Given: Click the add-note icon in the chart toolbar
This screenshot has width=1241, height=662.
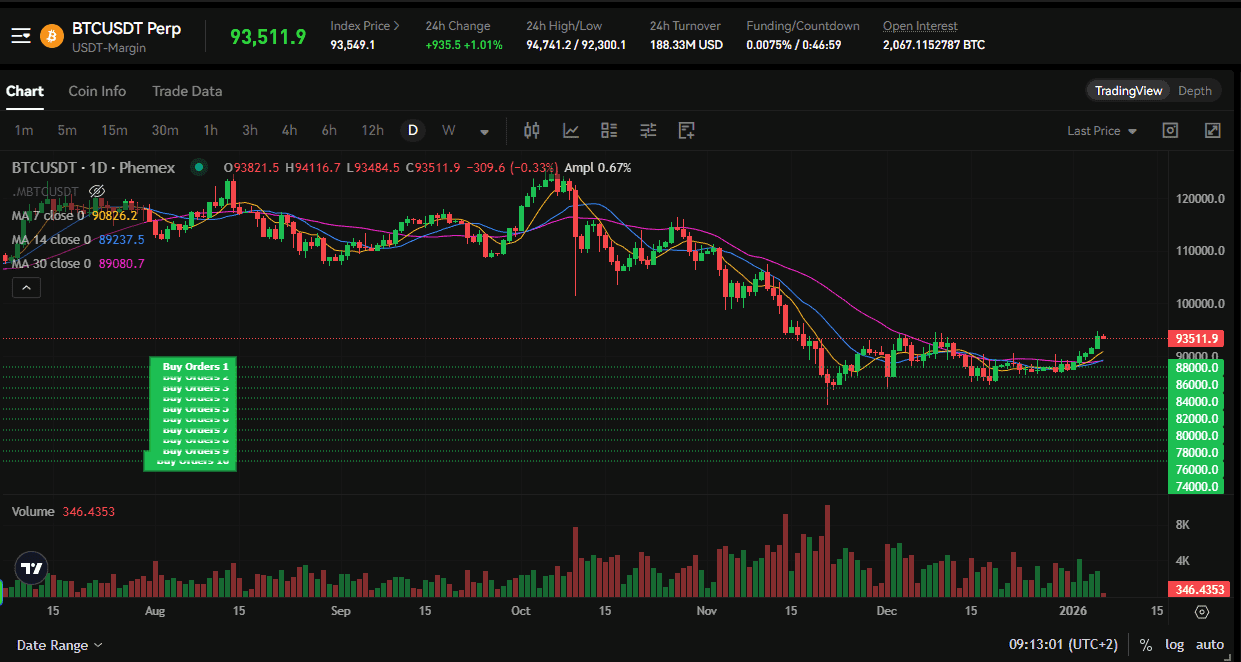Looking at the screenshot, I should (686, 130).
